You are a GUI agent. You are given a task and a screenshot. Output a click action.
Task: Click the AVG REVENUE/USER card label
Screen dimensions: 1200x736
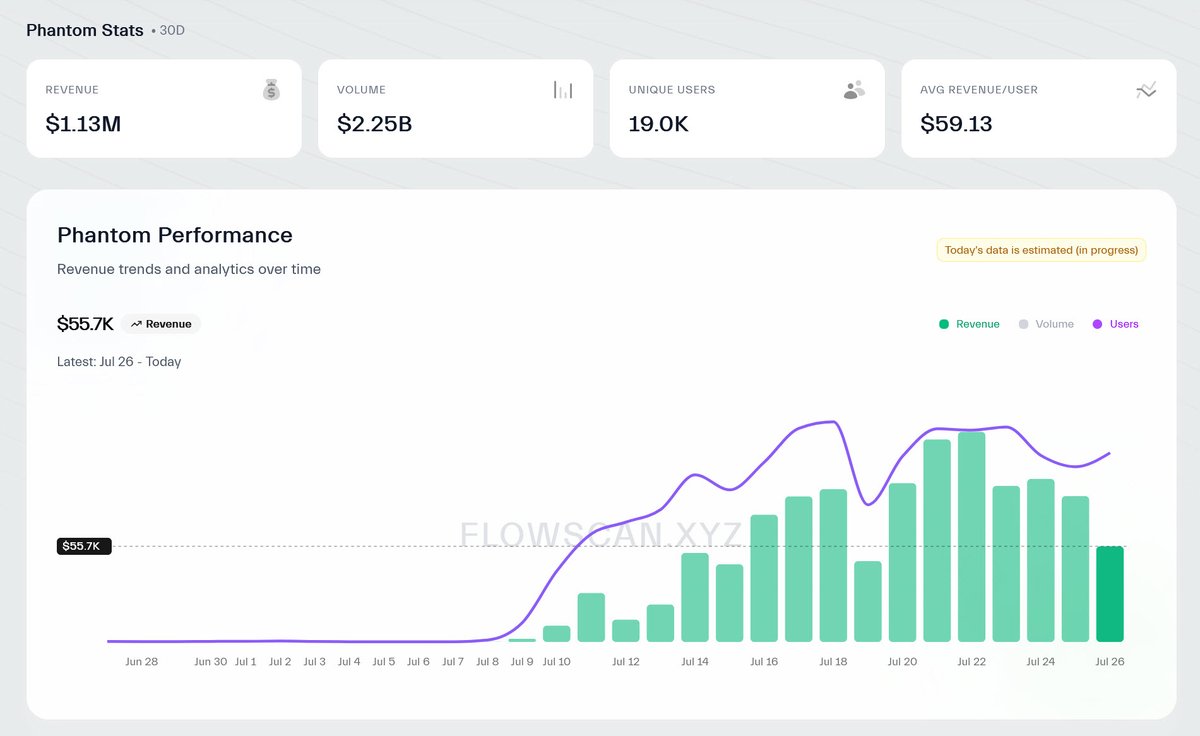(x=979, y=90)
